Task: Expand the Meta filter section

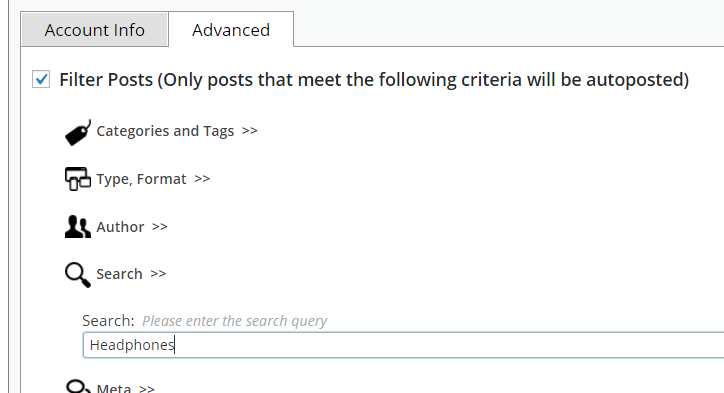Action: pos(126,388)
